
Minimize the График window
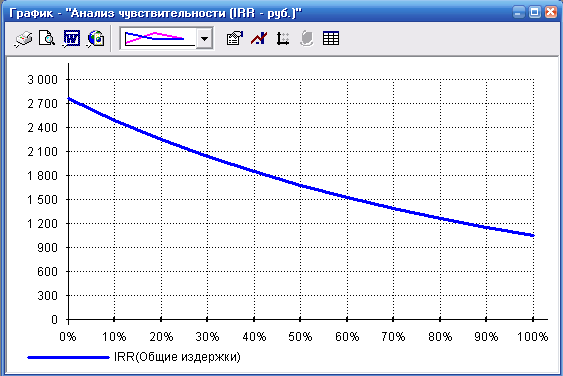pos(518,13)
